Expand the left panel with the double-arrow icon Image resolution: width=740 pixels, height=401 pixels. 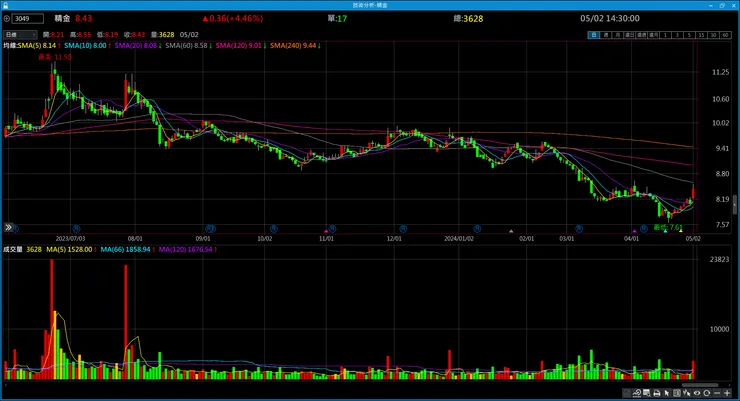pos(8,227)
